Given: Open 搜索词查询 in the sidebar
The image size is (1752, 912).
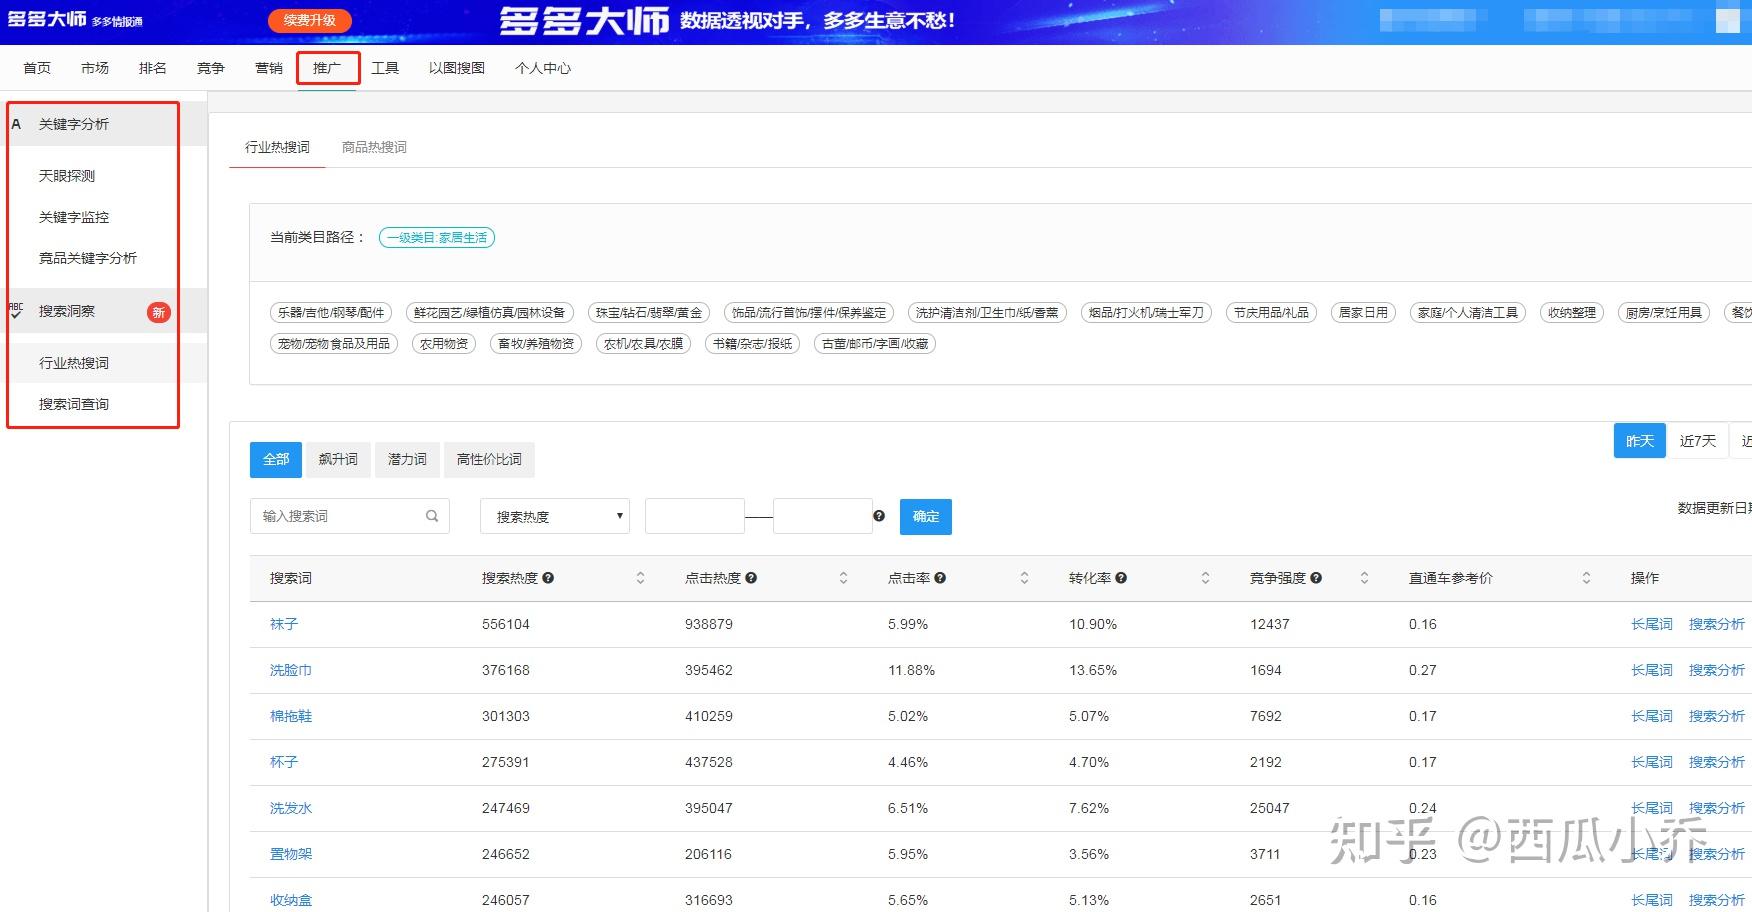Looking at the screenshot, I should [x=74, y=404].
